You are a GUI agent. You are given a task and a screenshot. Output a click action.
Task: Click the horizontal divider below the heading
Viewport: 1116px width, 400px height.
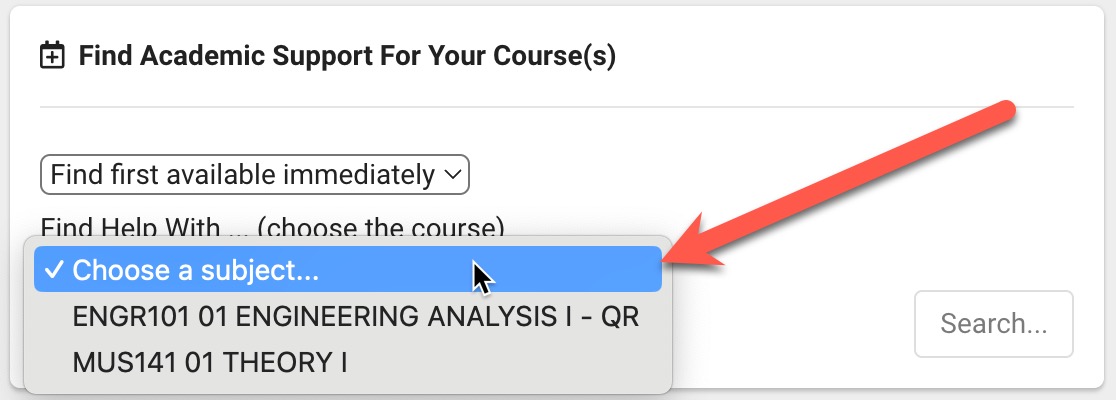click(557, 107)
